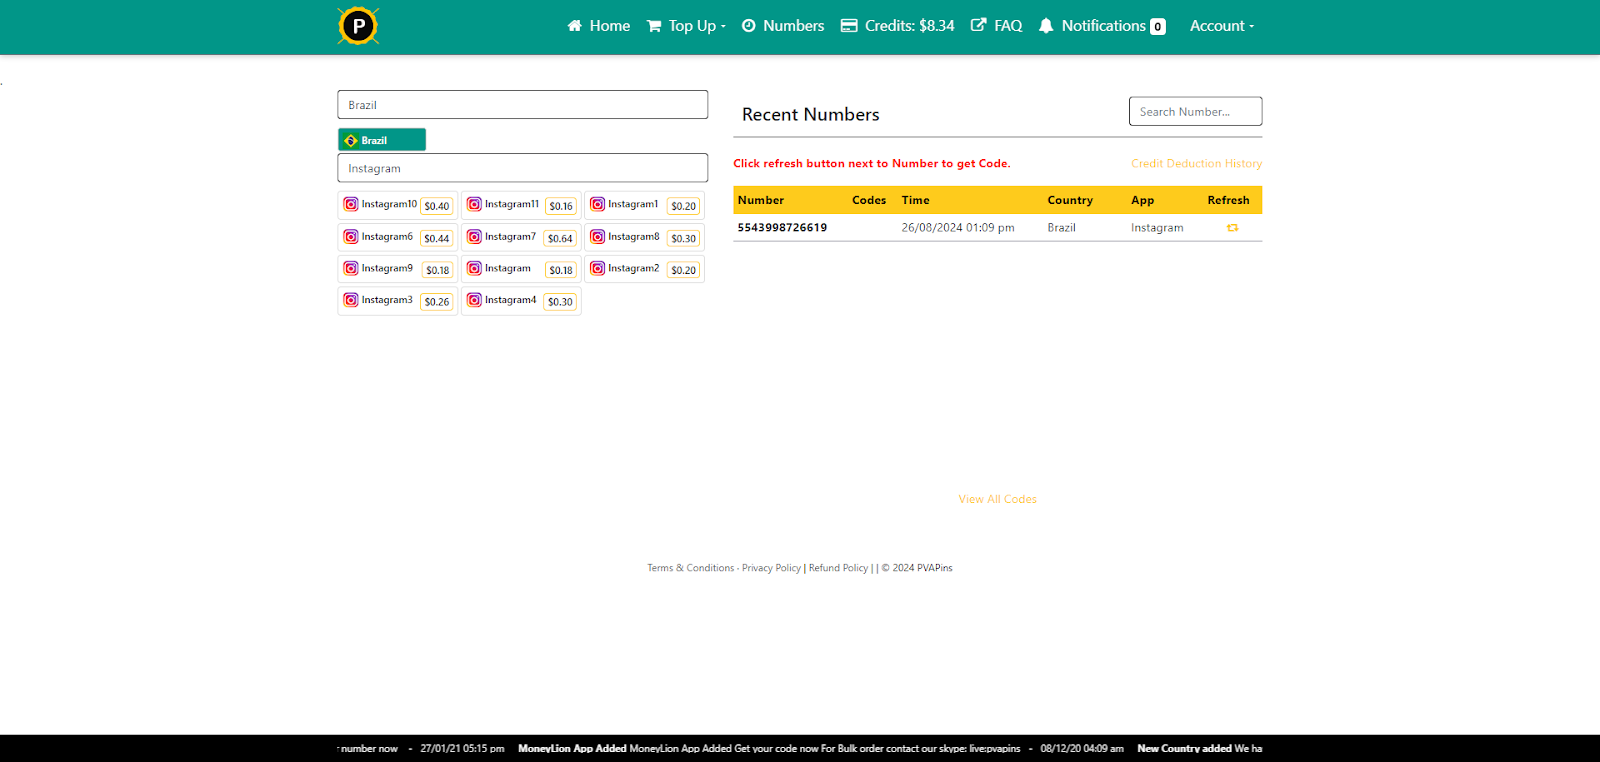Click the Instagram $0.18 app icon
The height and width of the screenshot is (762, 1600).
474,268
